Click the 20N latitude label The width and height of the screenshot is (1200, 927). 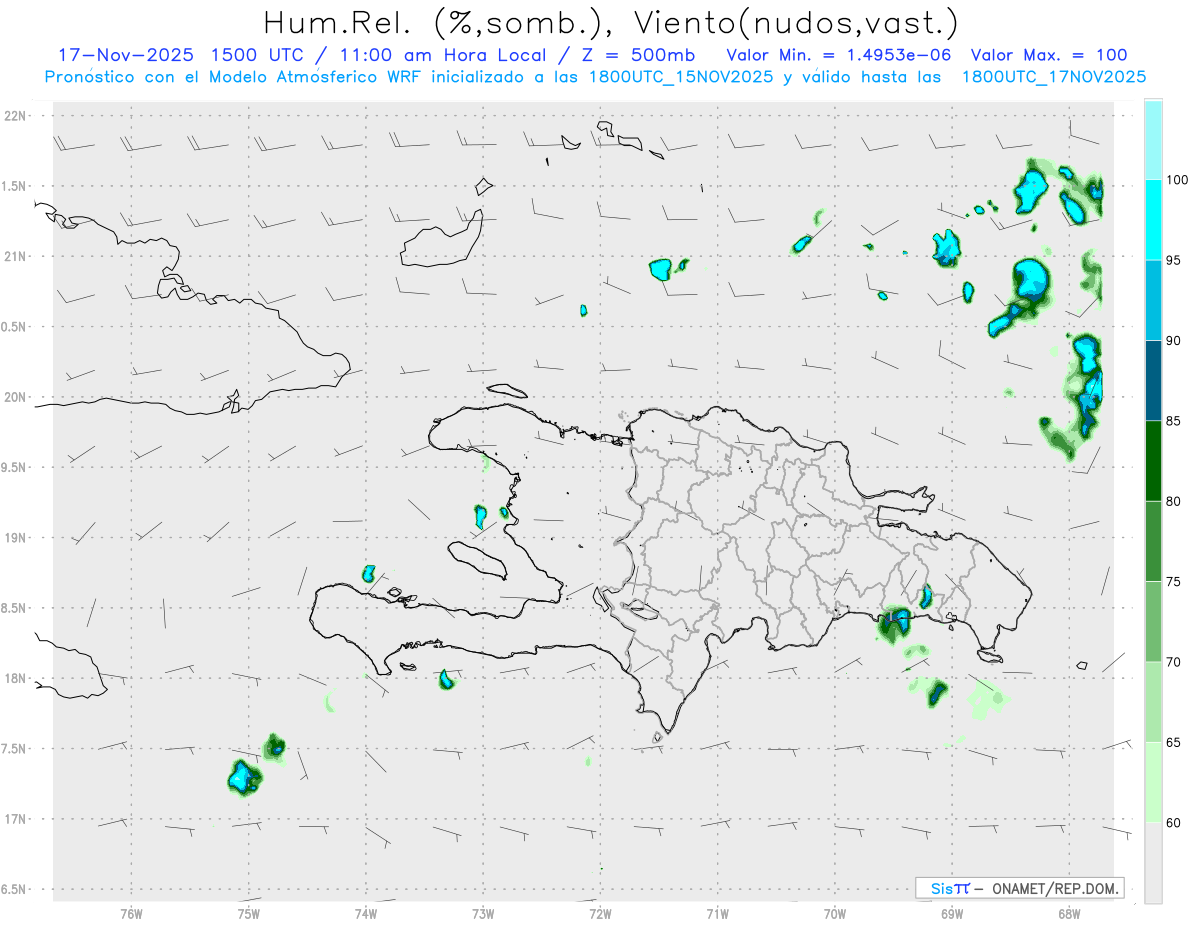click(17, 397)
